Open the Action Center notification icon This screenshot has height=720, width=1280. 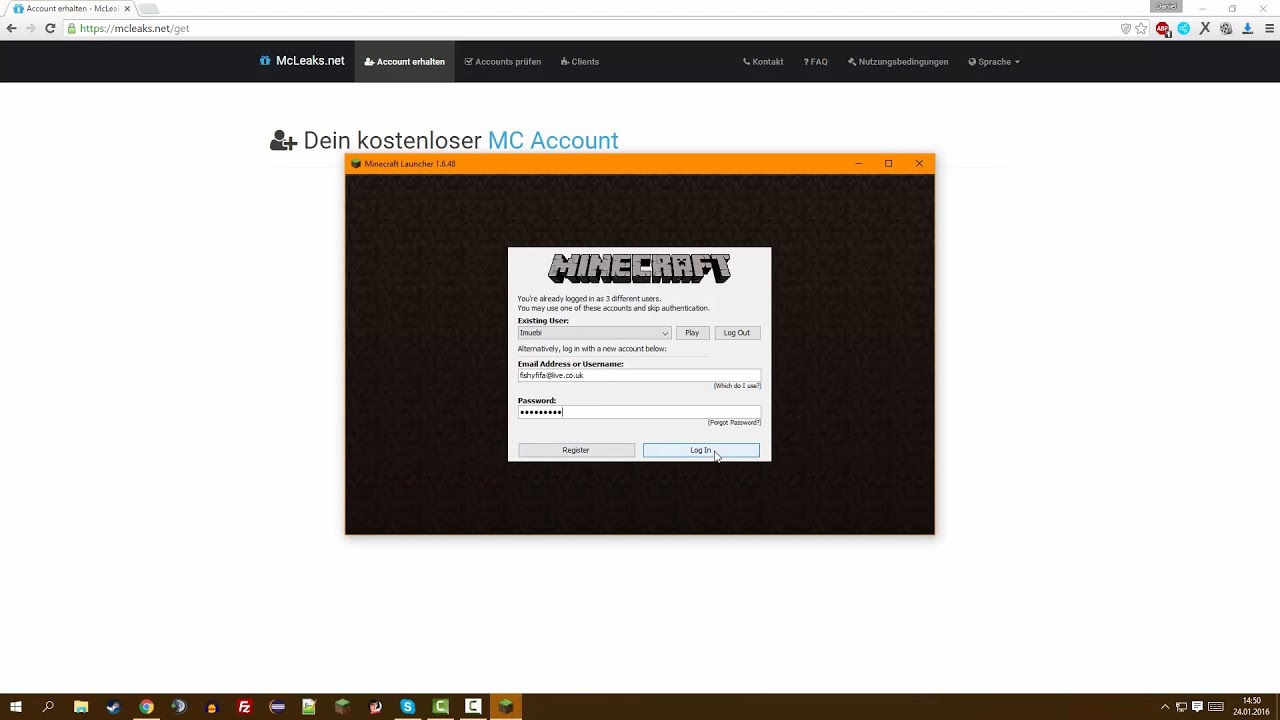(1197, 707)
